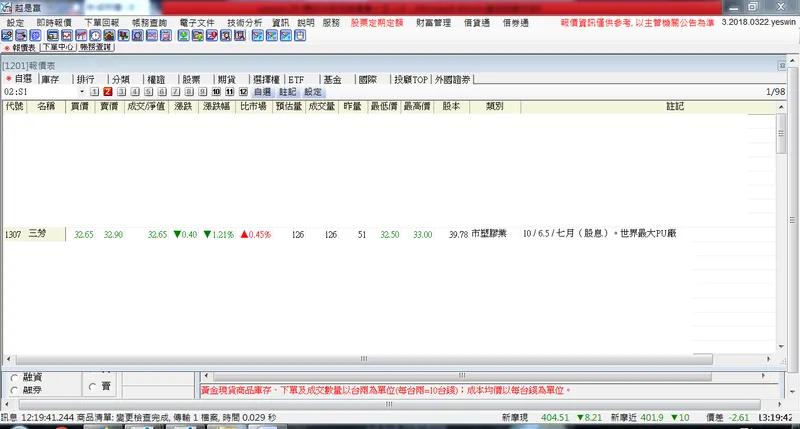Click the 自選 button beside group numbers
Screen dimensions: 800x429
click(263, 92)
